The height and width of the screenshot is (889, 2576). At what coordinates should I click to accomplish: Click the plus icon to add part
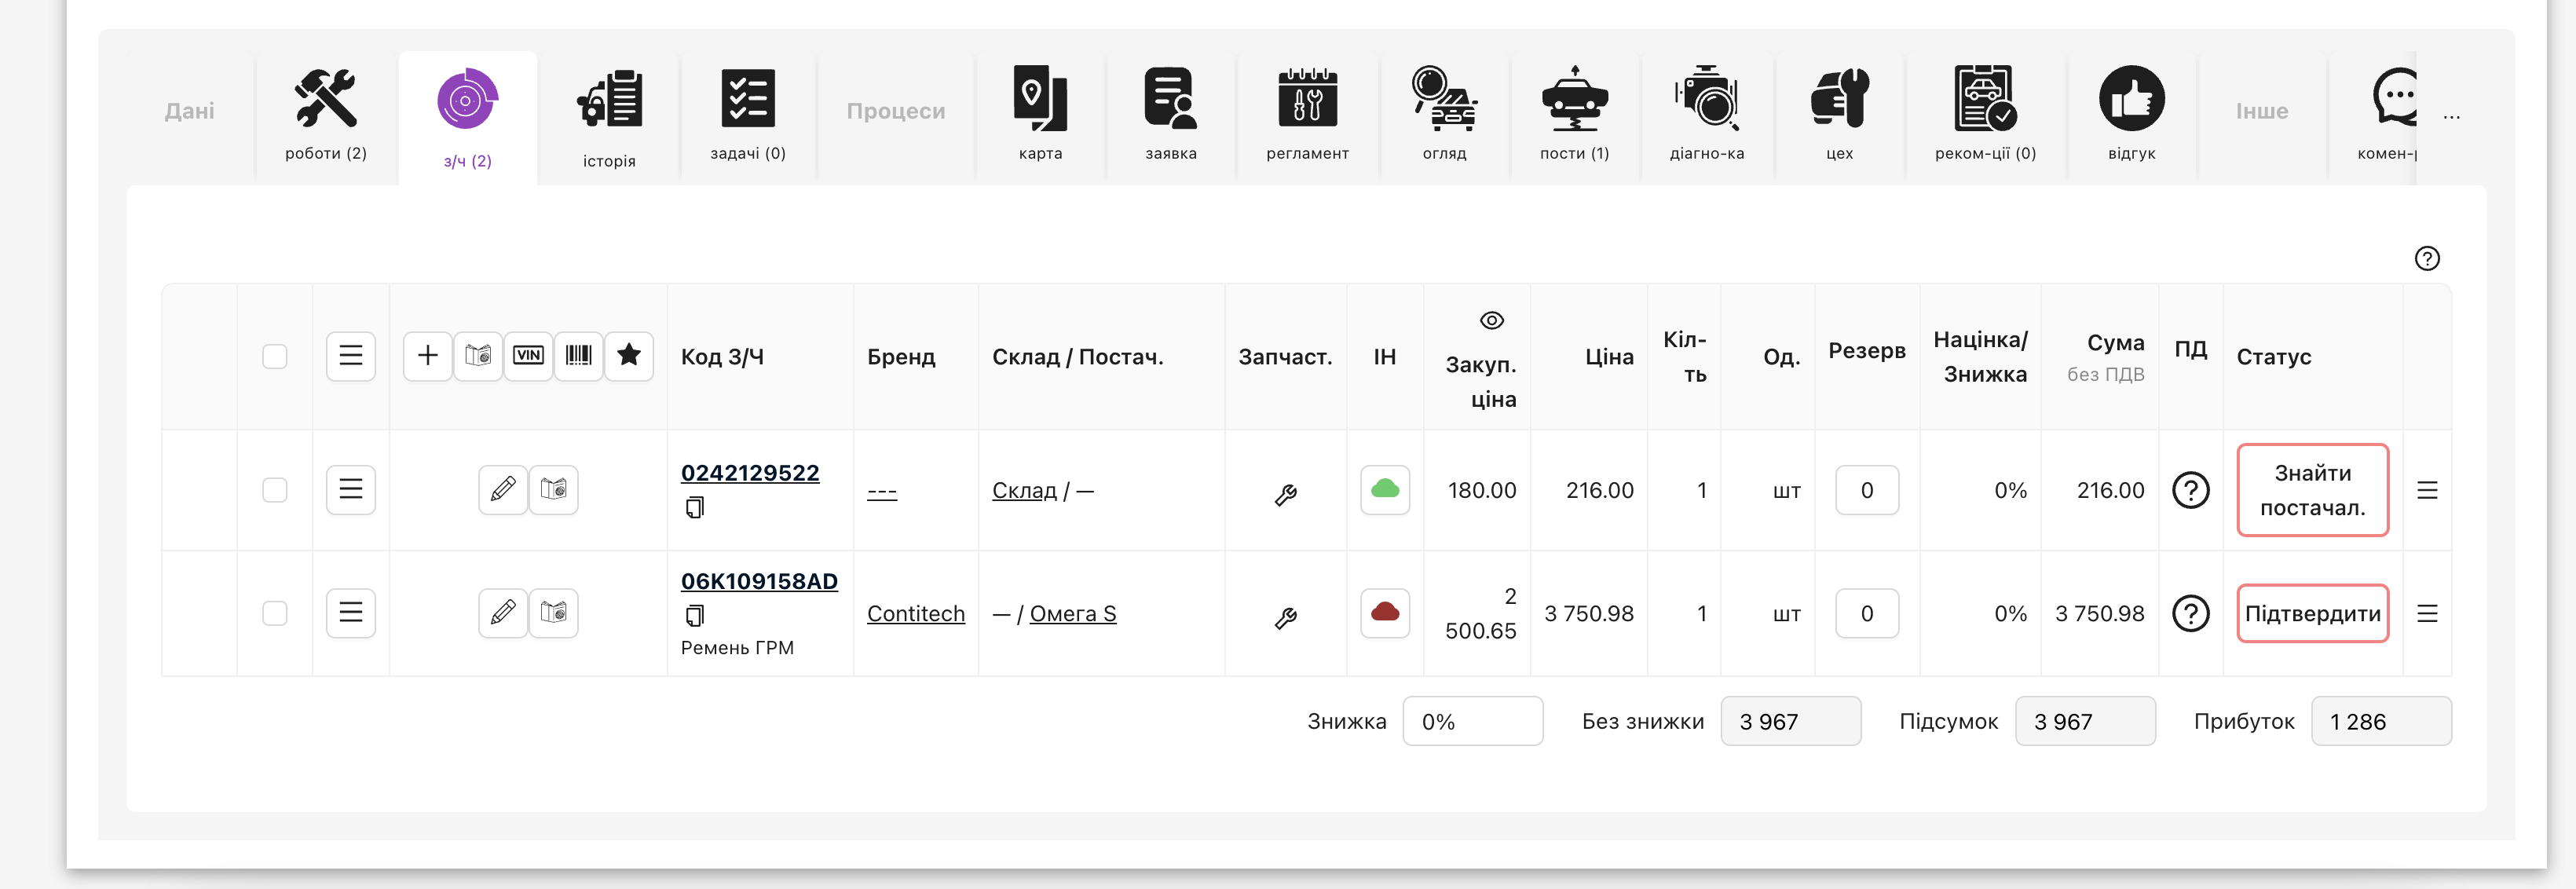tap(427, 356)
